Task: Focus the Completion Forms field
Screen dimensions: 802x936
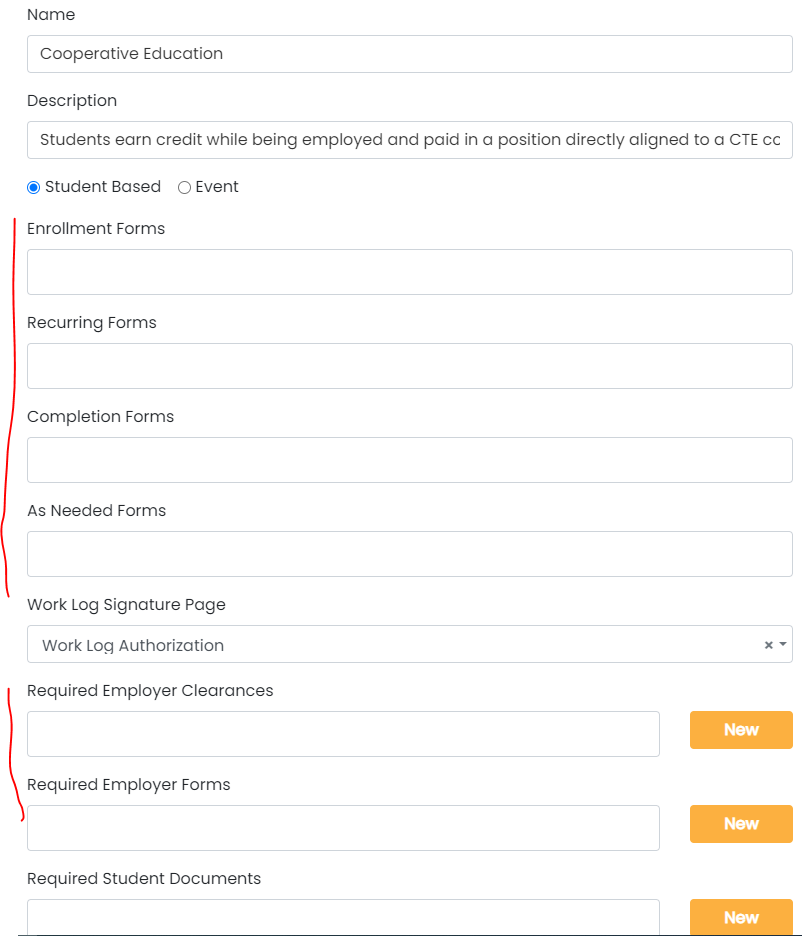Action: tap(409, 460)
